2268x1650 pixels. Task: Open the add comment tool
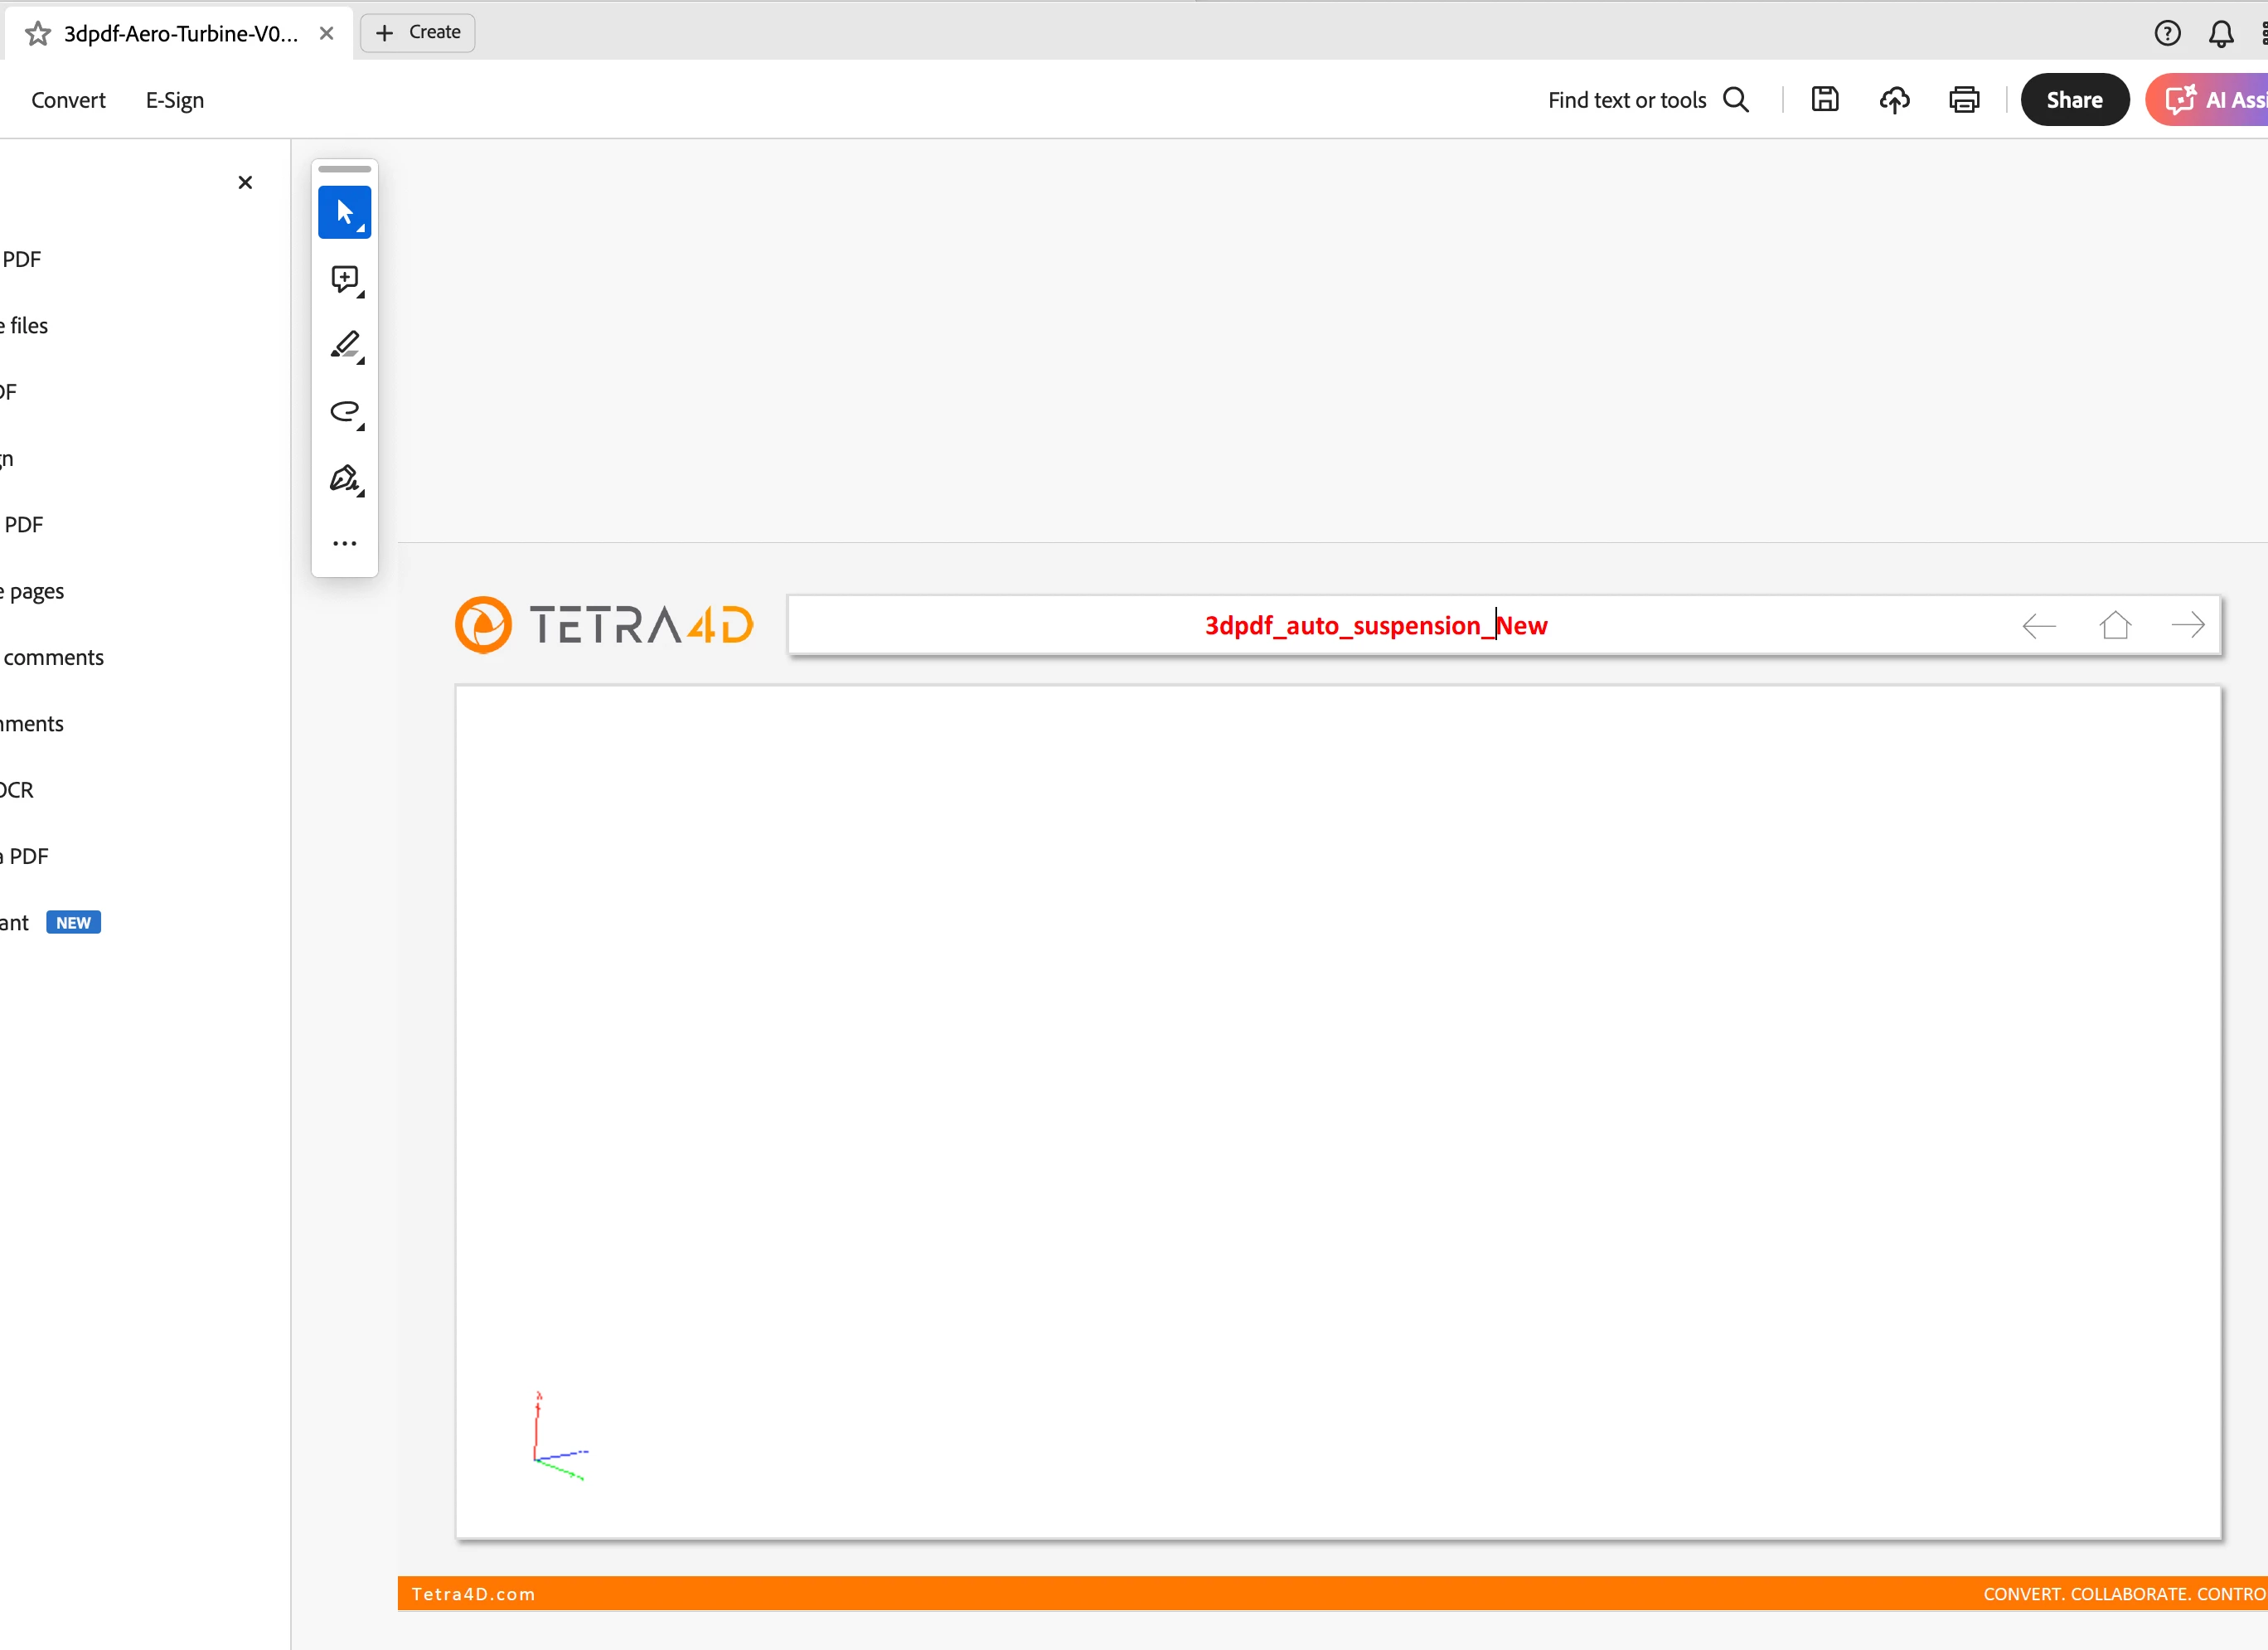click(x=344, y=279)
